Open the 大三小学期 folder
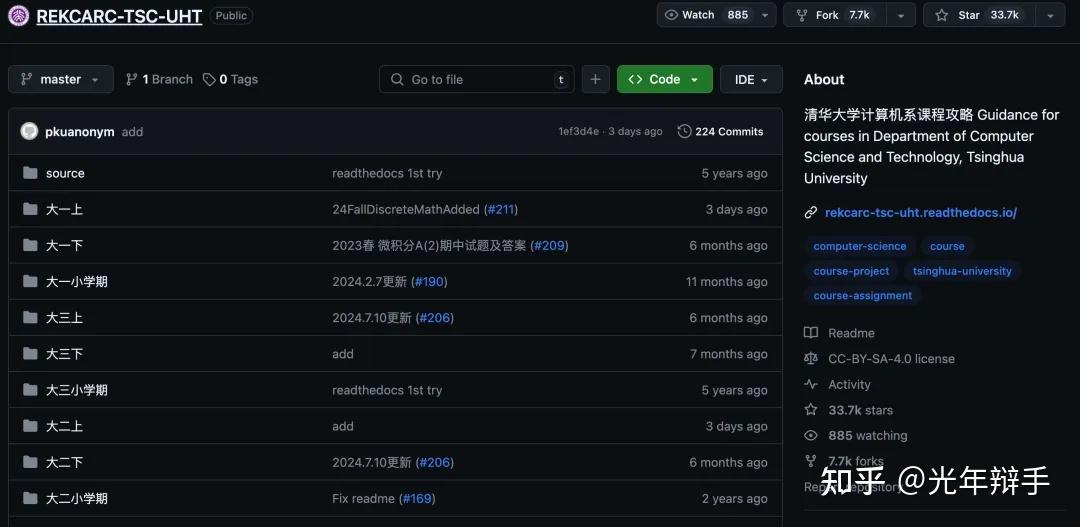 (76, 391)
